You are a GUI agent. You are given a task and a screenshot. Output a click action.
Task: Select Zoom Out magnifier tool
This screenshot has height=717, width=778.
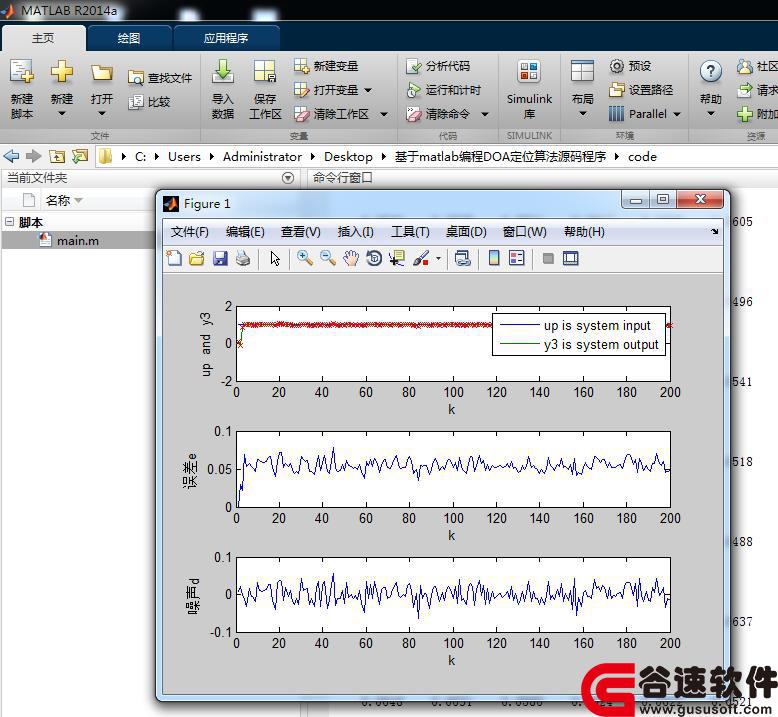(327, 258)
